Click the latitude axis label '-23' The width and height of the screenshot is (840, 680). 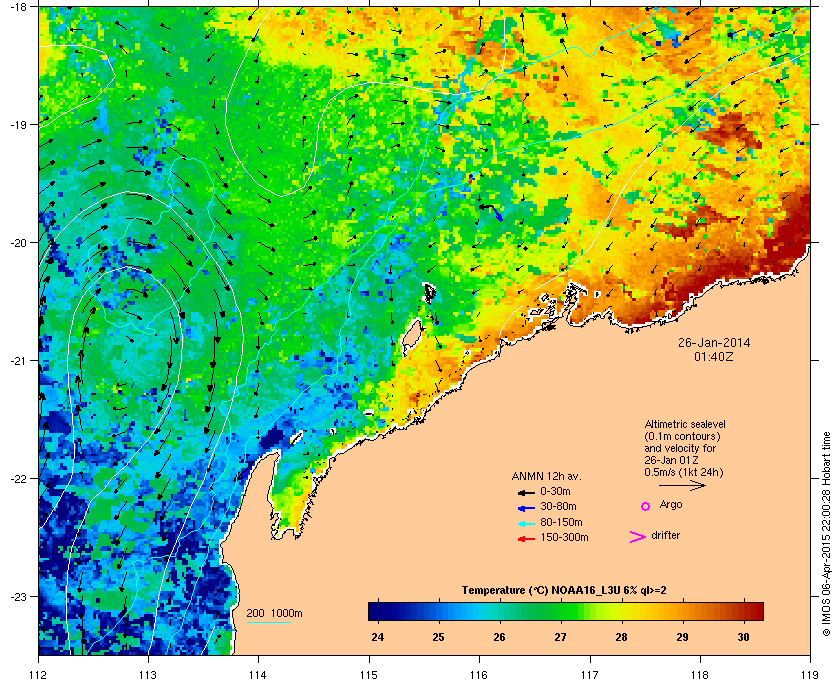coord(18,596)
